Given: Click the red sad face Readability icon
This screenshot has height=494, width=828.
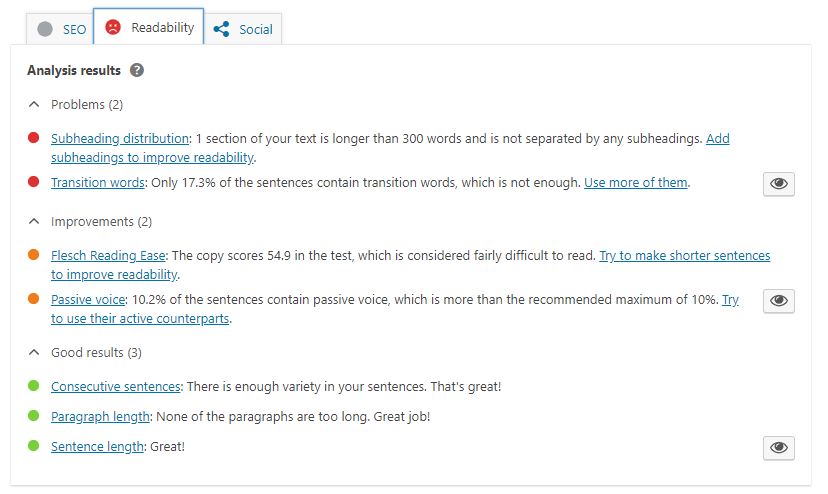Looking at the screenshot, I should 114,28.
